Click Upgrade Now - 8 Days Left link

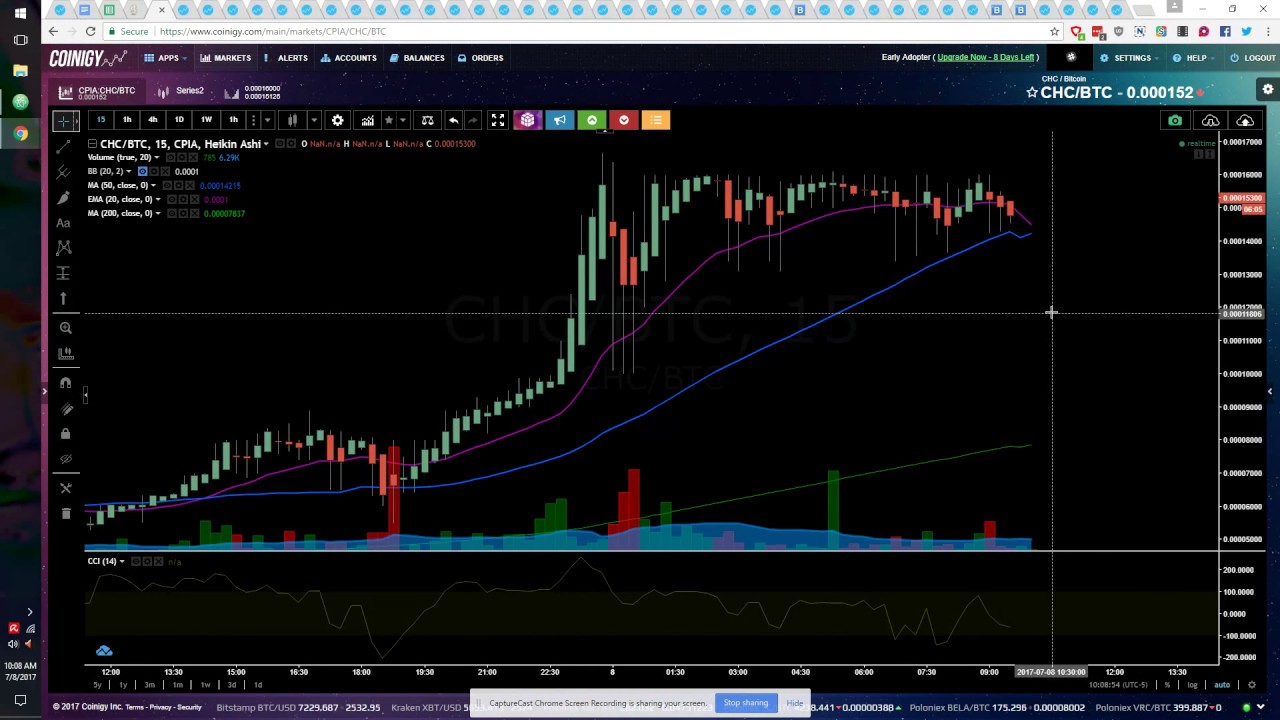click(x=985, y=57)
